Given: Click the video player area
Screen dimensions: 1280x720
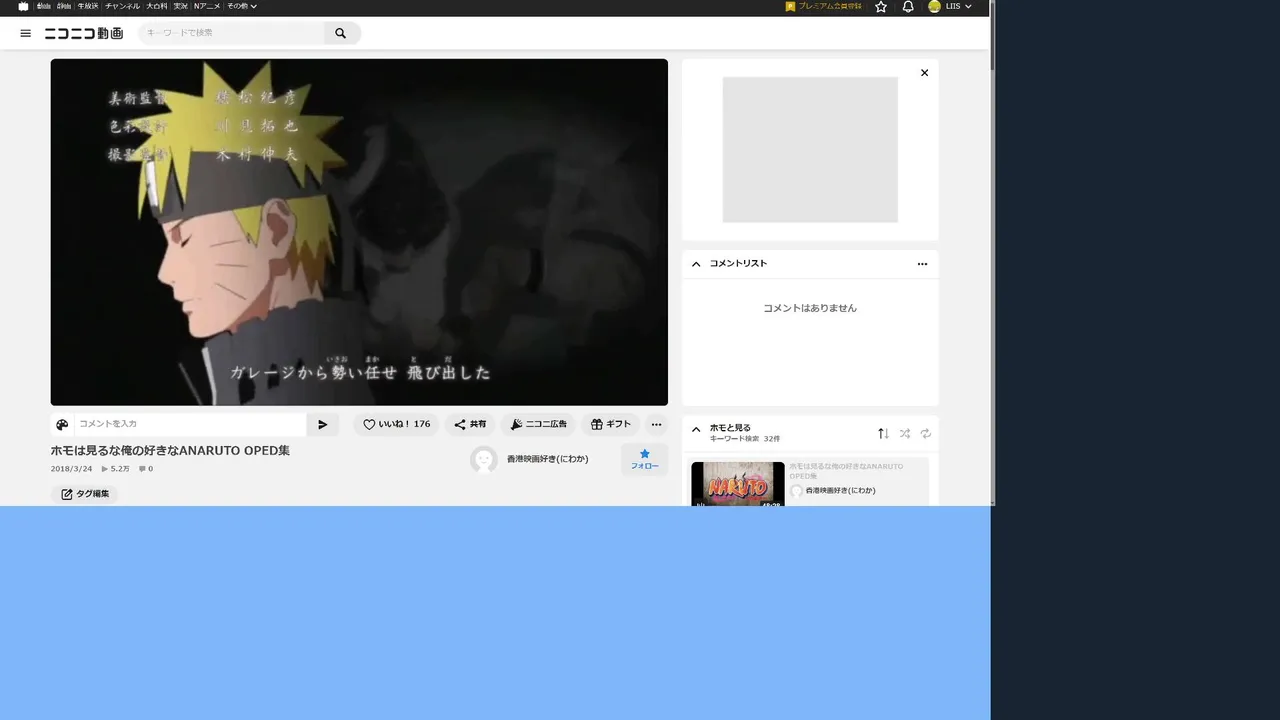Looking at the screenshot, I should tap(359, 232).
